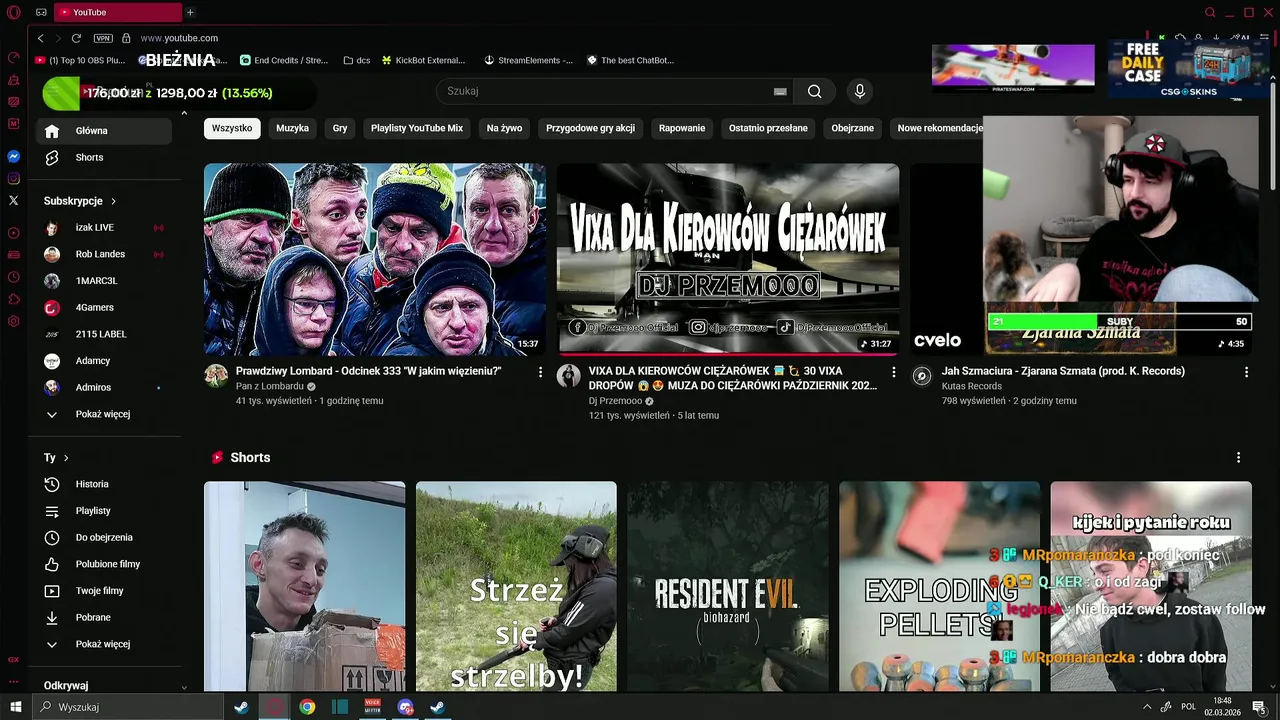Select the Rapowanie filter chip
This screenshot has width=1280, height=720.
pyautogui.click(x=682, y=128)
